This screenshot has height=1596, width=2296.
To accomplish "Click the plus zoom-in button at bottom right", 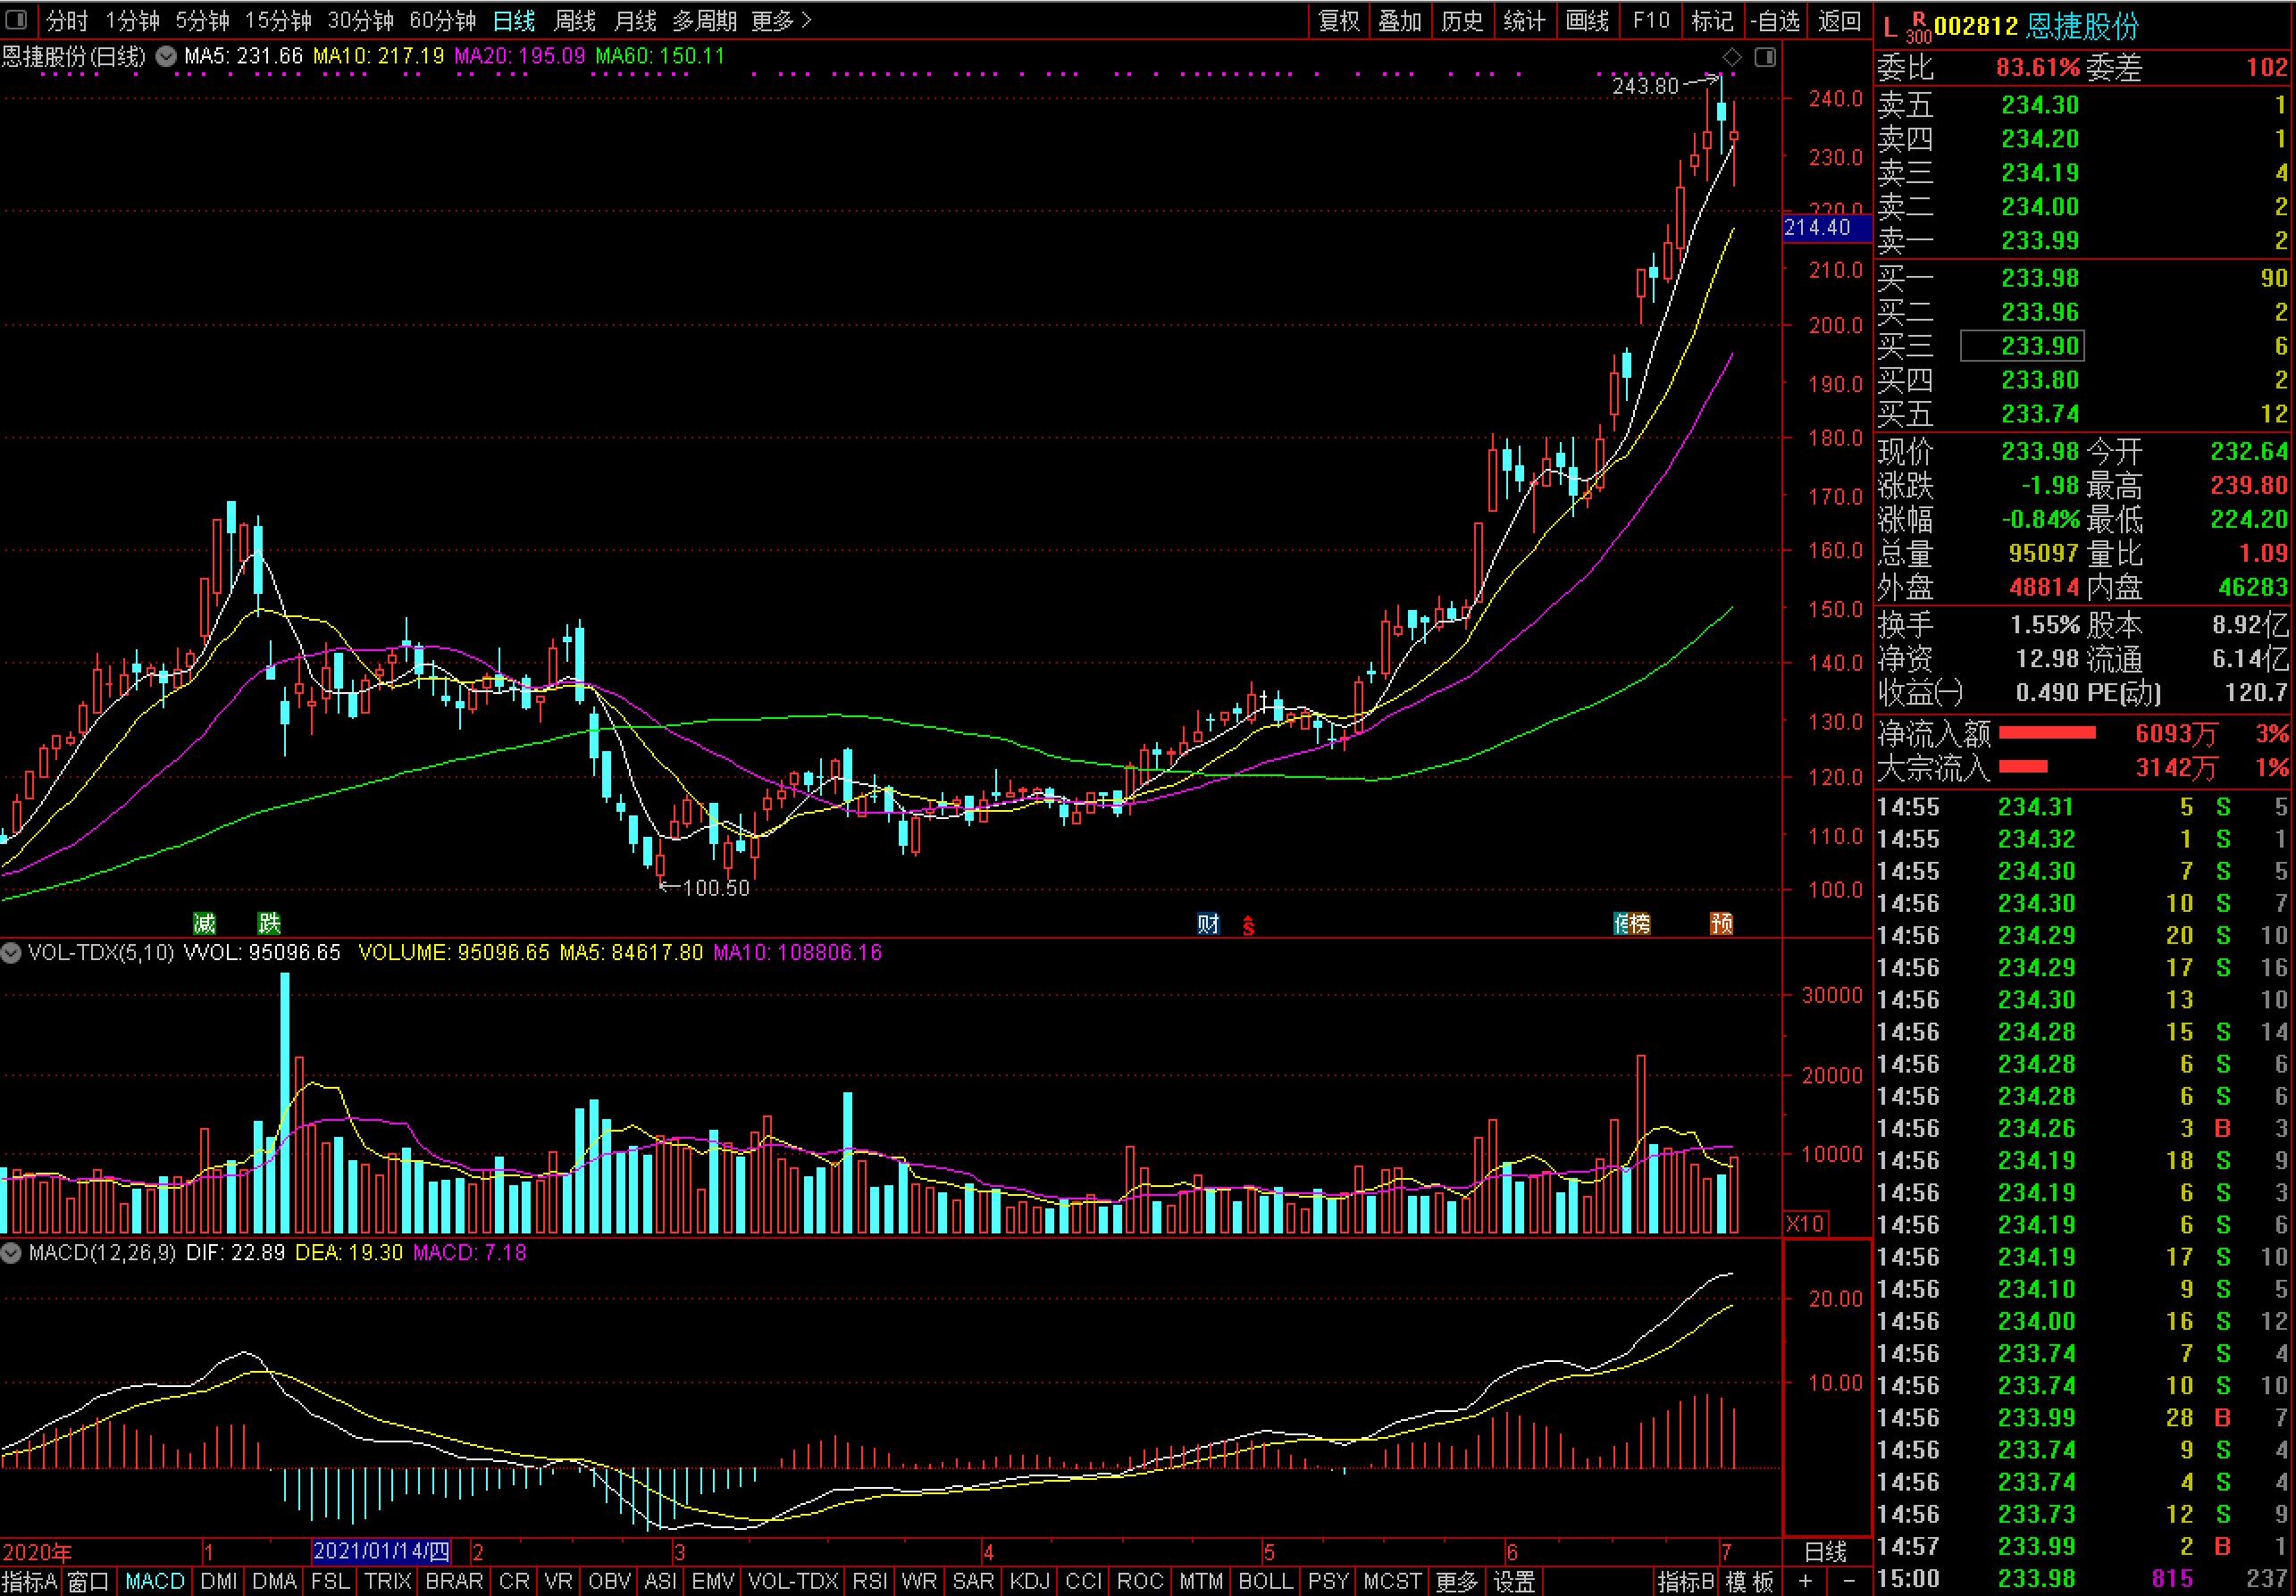I will (1805, 1581).
